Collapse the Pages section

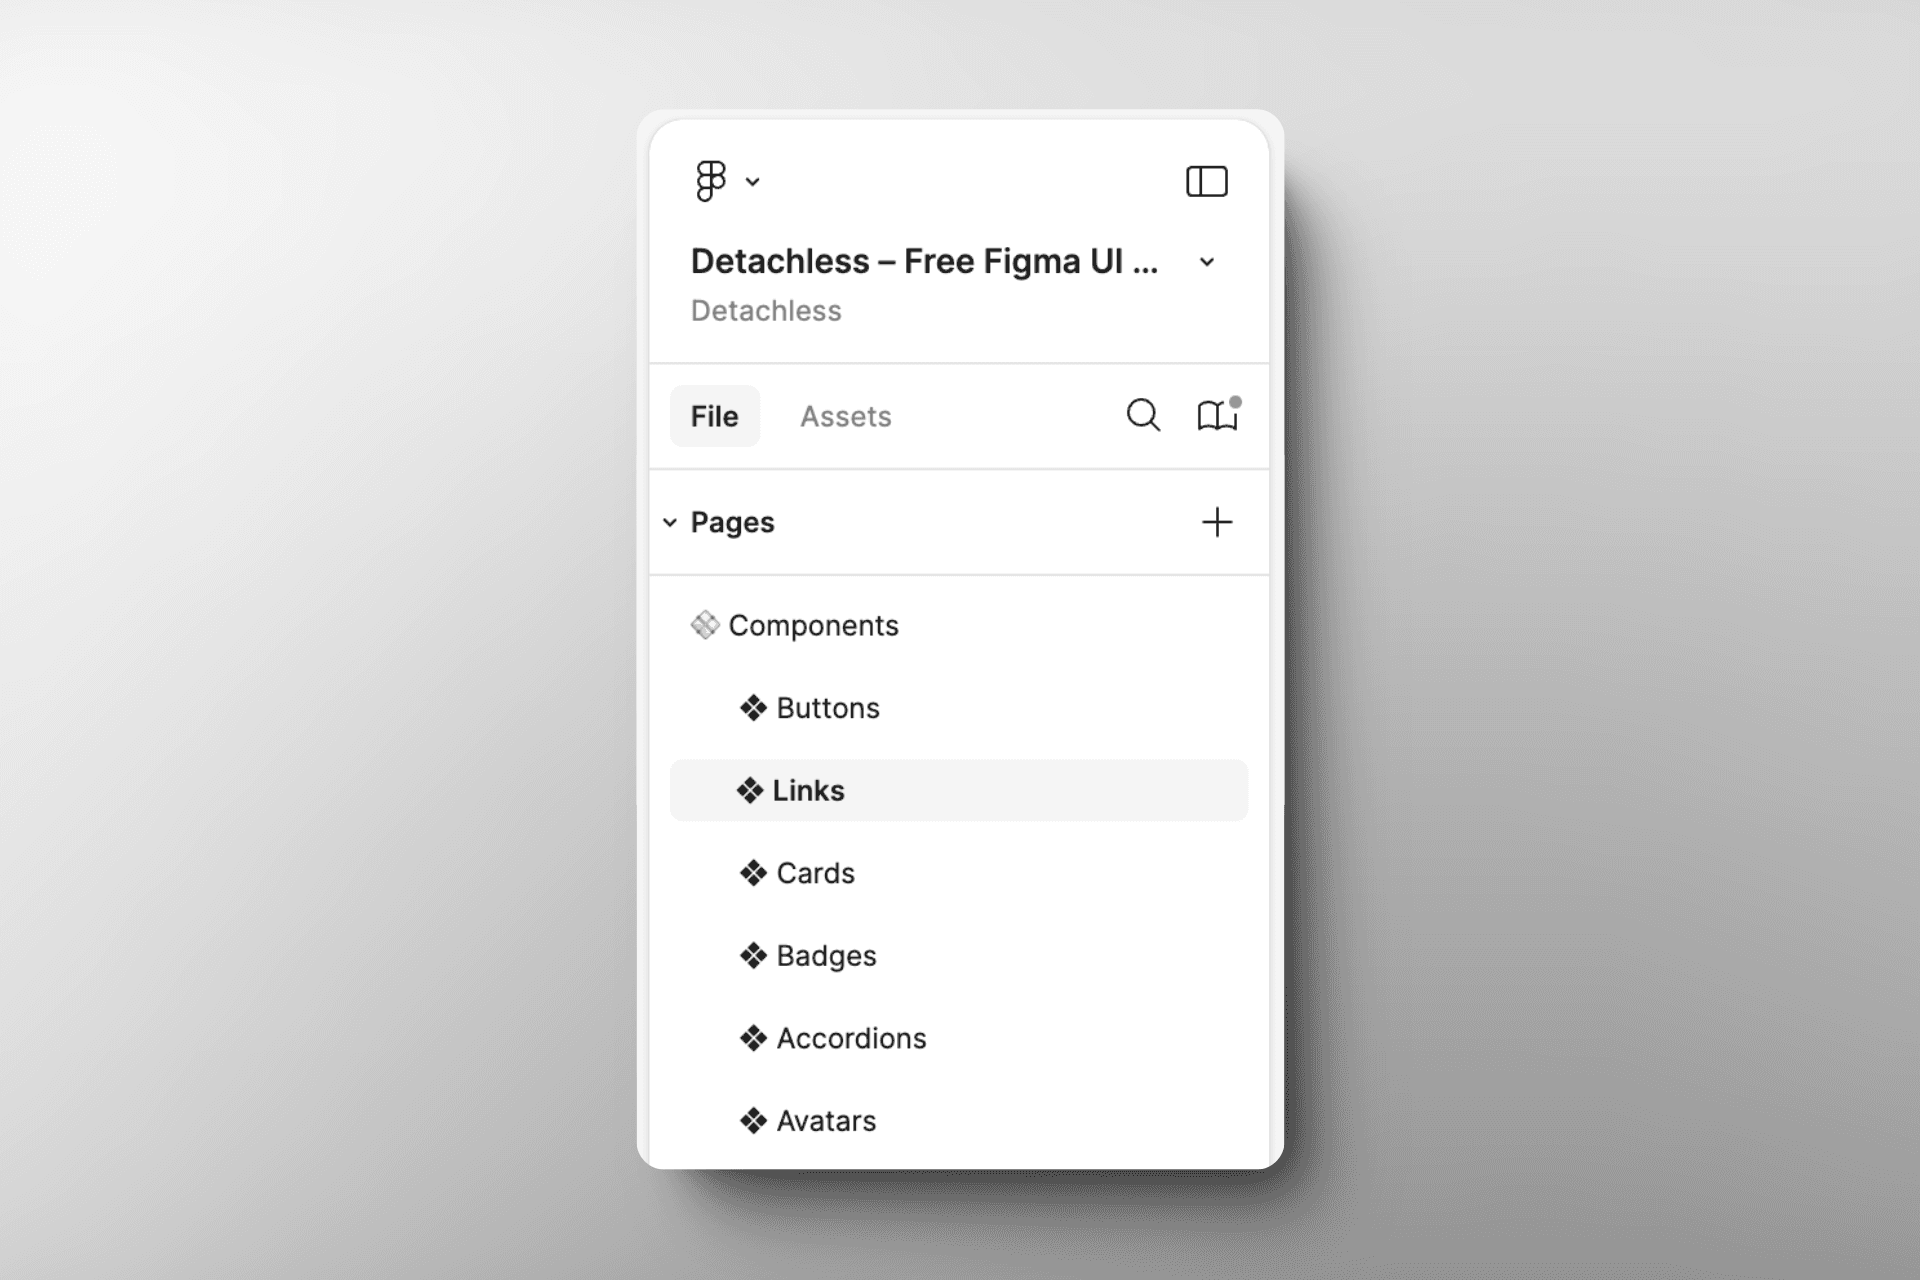click(x=671, y=521)
